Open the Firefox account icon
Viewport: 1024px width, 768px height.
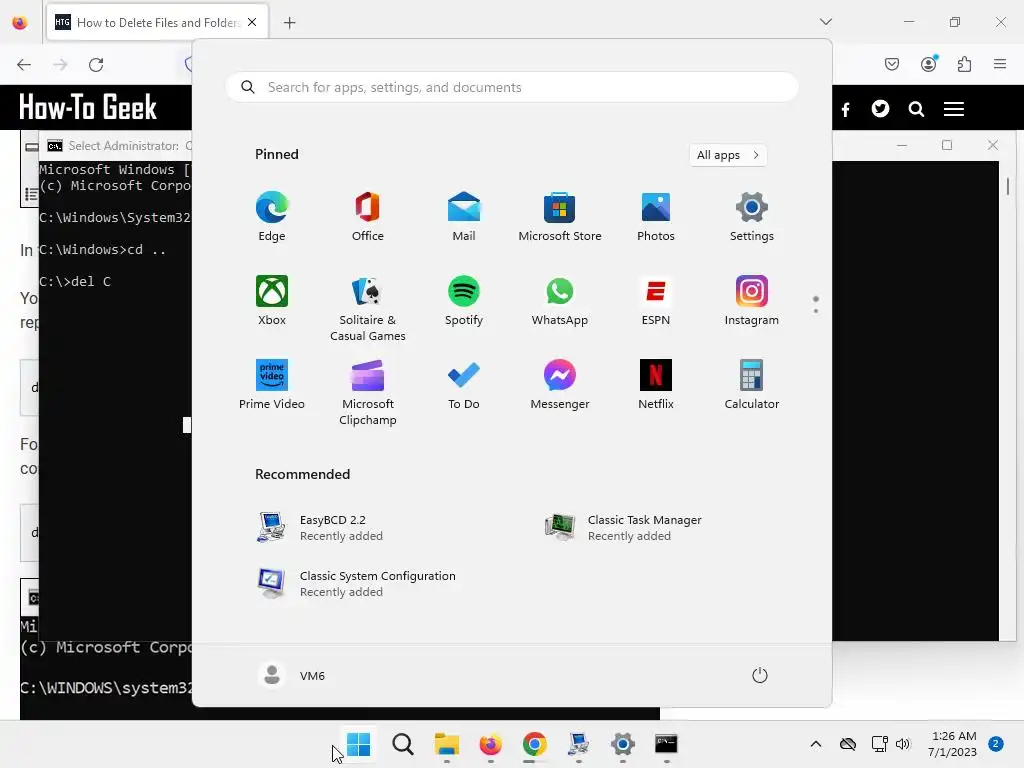(x=929, y=64)
